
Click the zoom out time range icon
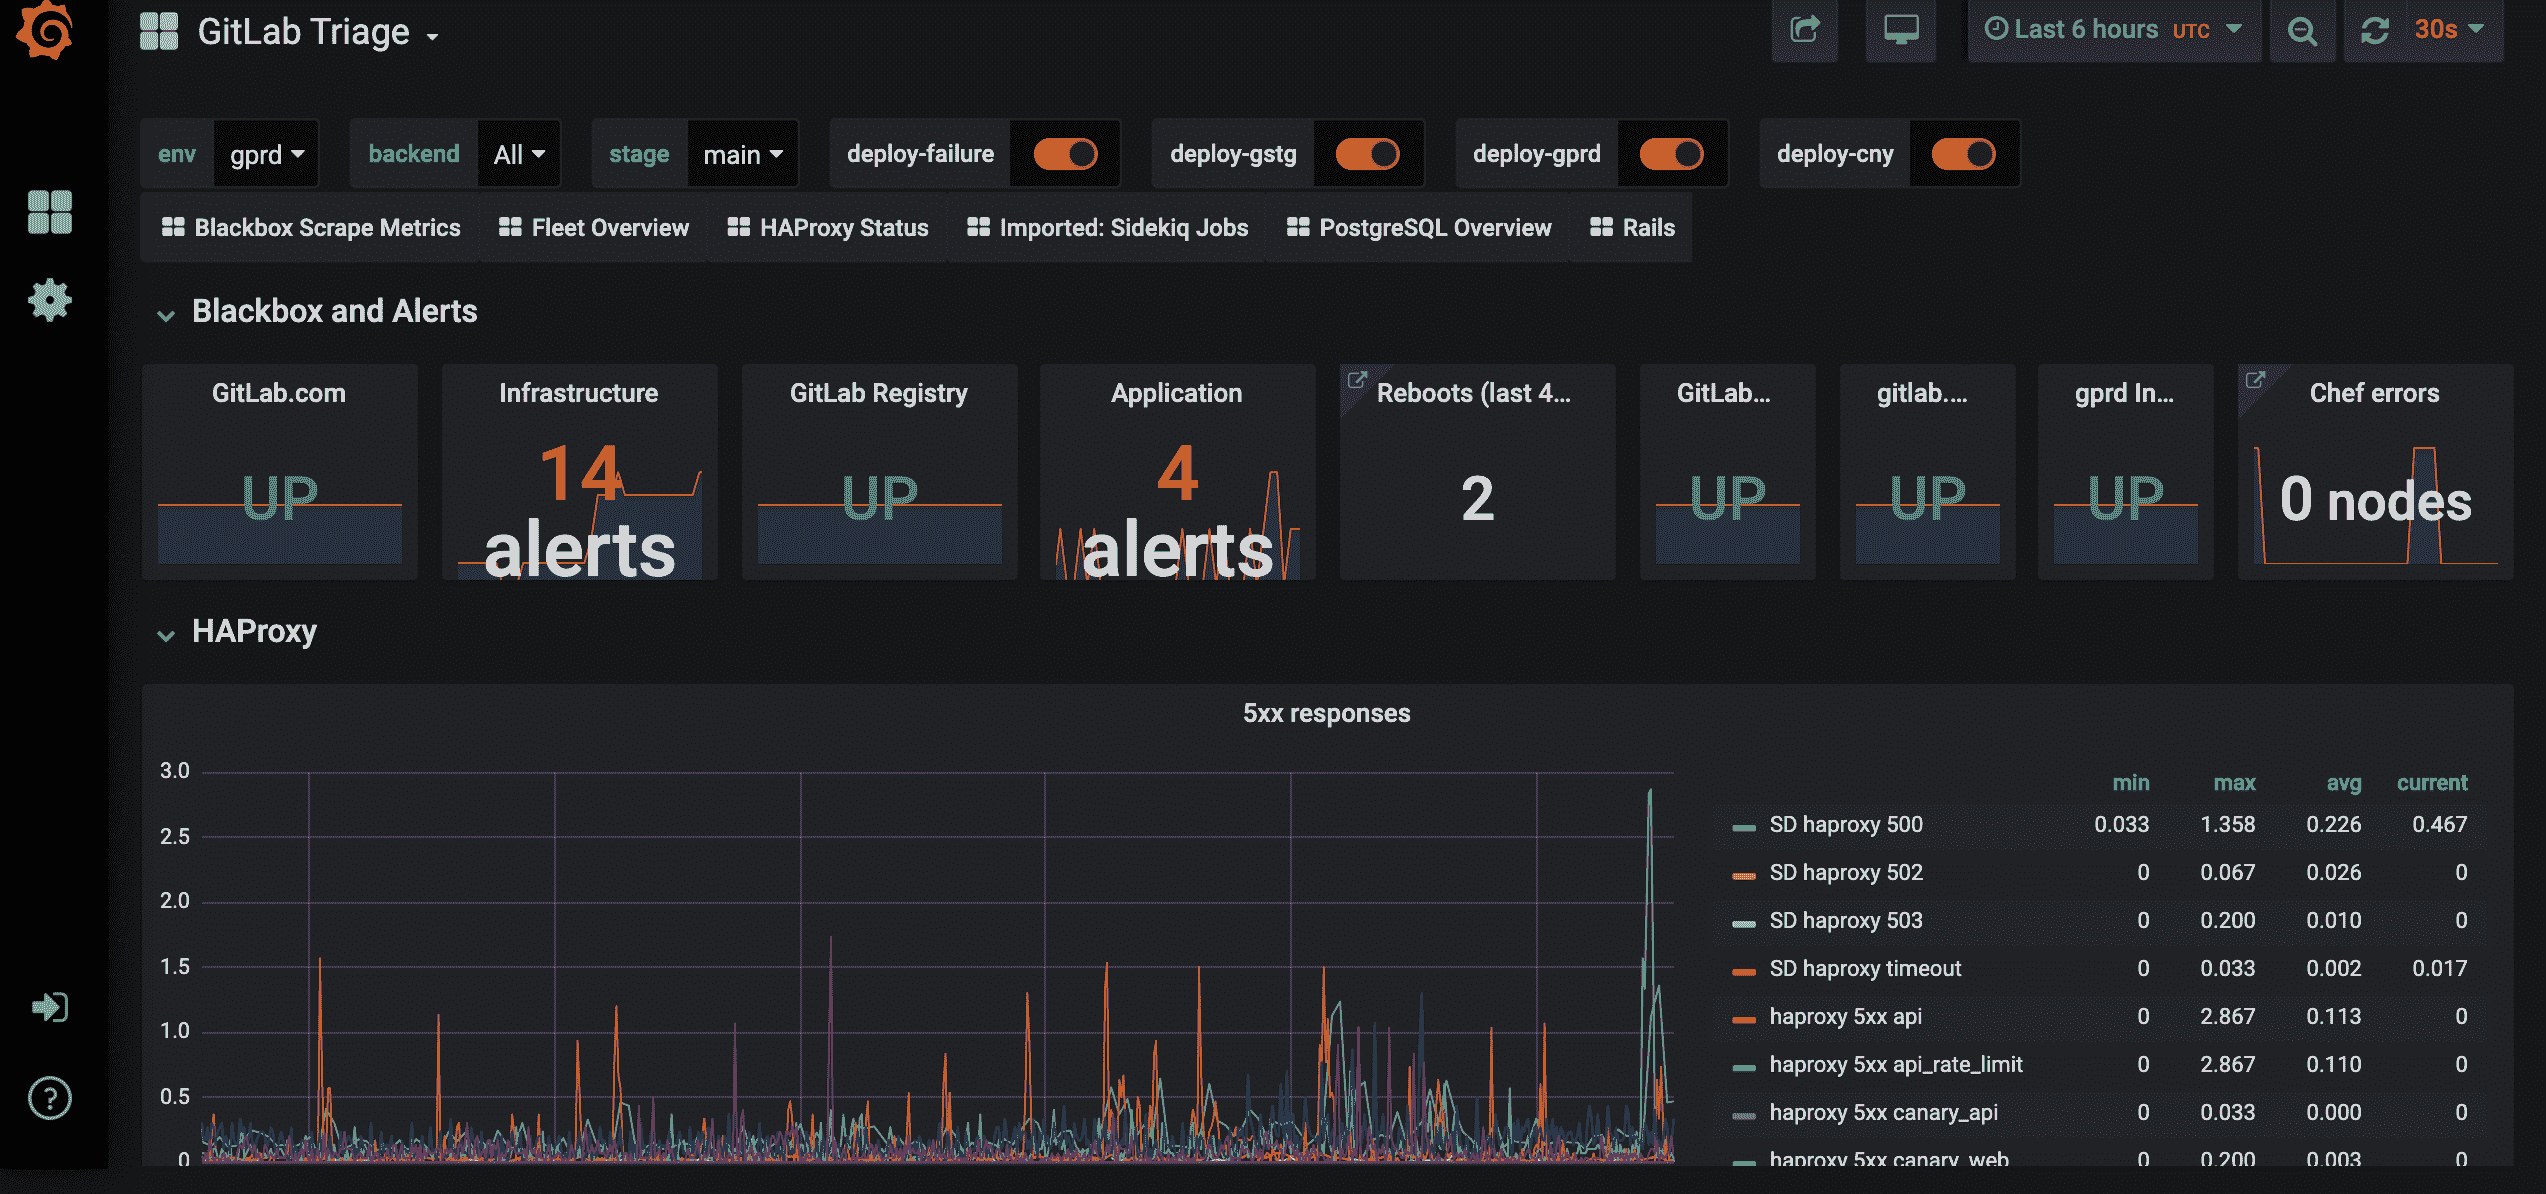tap(2302, 31)
